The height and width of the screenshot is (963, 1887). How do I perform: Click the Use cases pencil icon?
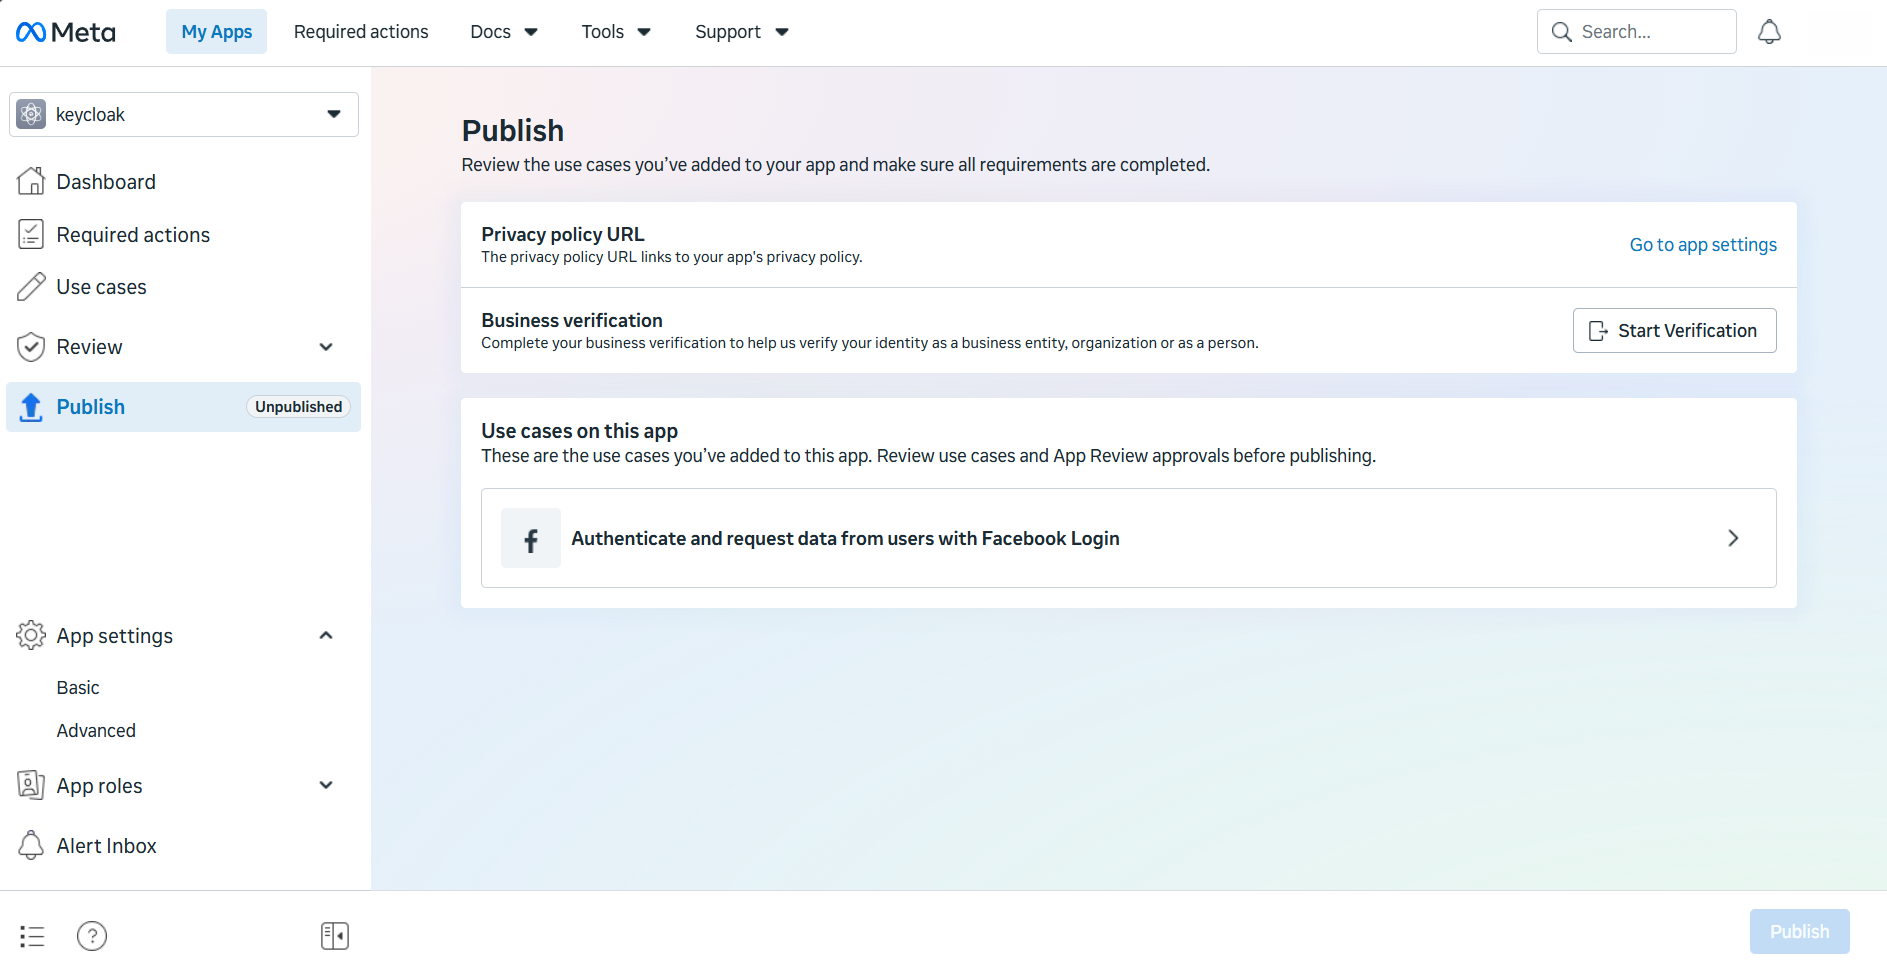[x=31, y=287]
